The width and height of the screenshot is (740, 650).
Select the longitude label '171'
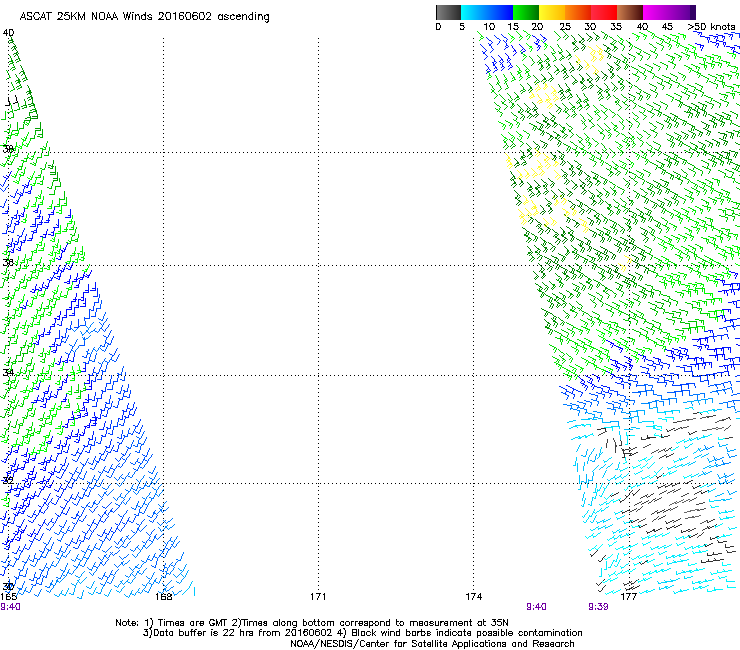318,597
